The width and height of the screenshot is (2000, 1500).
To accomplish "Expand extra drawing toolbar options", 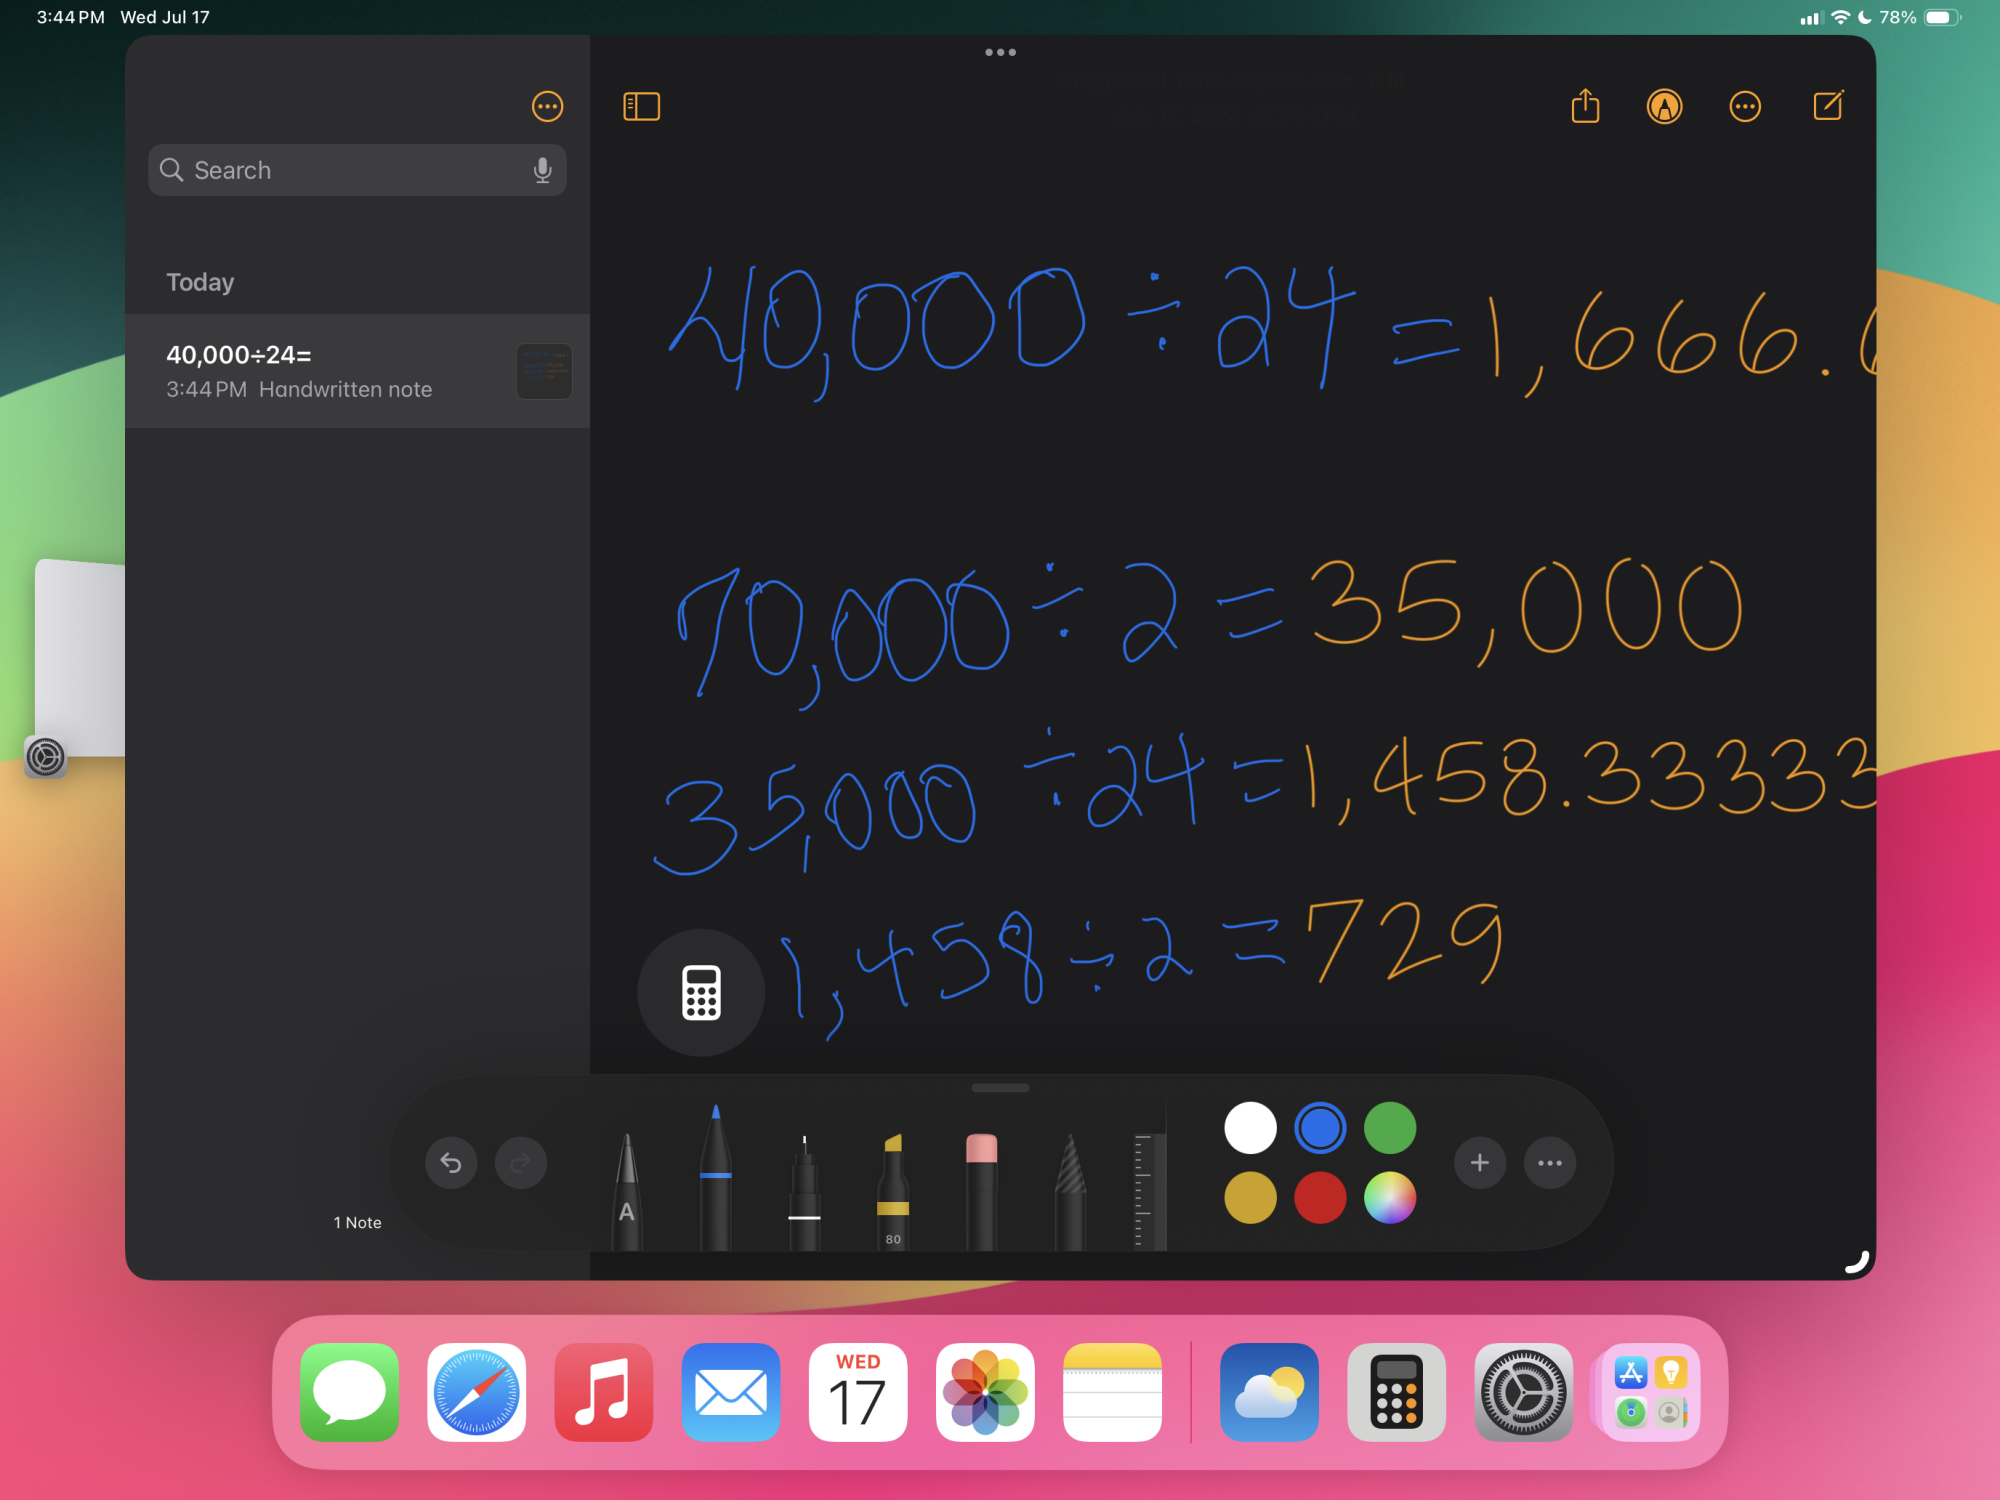I will point(1550,1162).
